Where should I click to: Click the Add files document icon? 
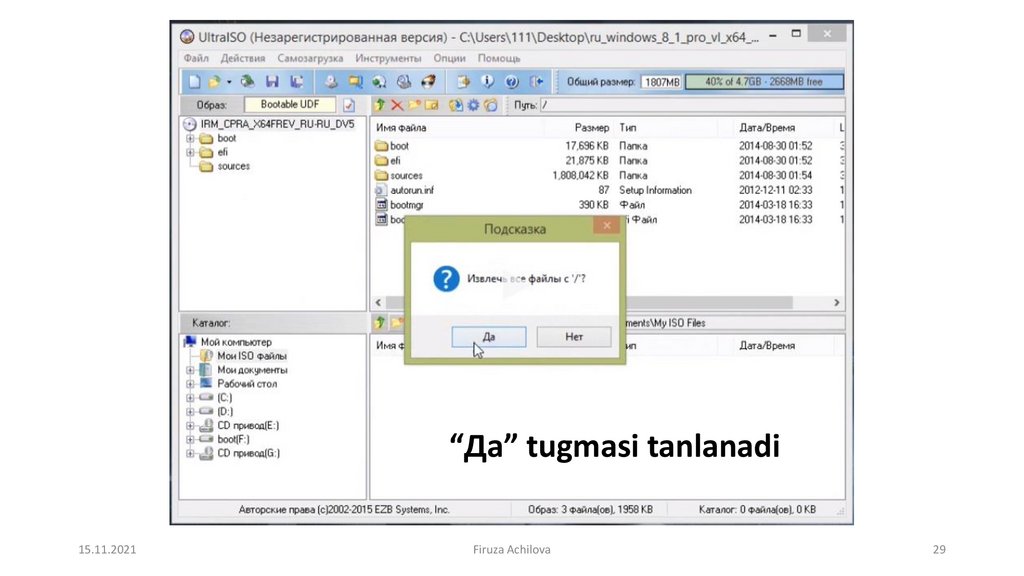click(x=463, y=82)
